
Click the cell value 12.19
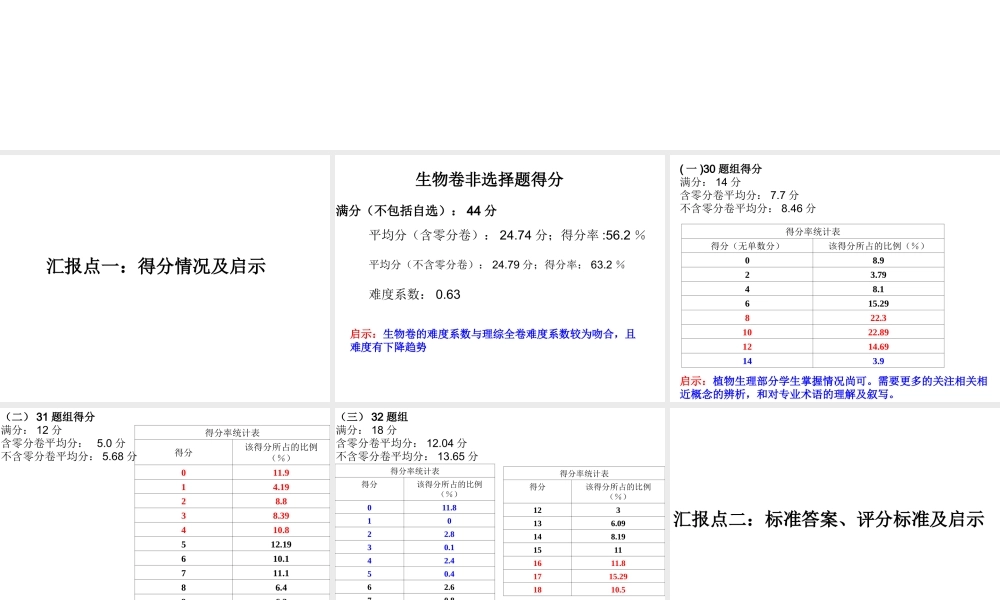(281, 544)
